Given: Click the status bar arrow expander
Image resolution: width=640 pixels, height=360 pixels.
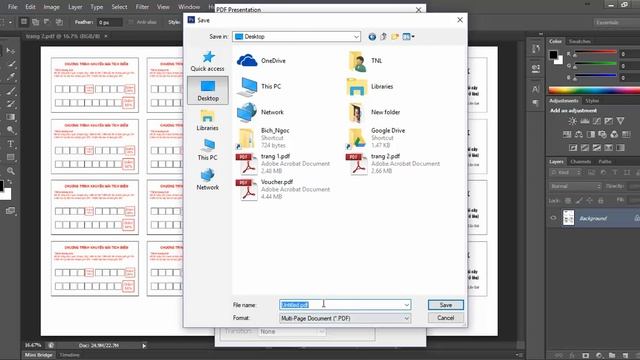Looking at the screenshot, I should pyautogui.click(x=144, y=346).
